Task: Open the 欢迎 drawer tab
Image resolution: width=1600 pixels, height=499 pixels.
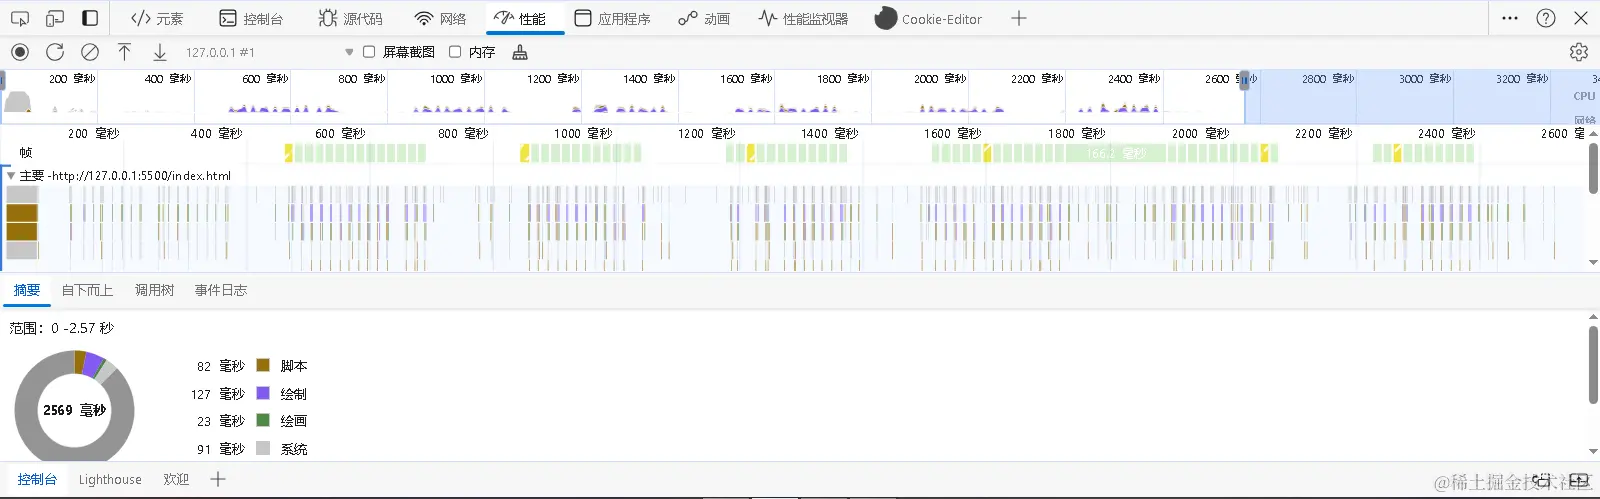Action: click(x=176, y=479)
